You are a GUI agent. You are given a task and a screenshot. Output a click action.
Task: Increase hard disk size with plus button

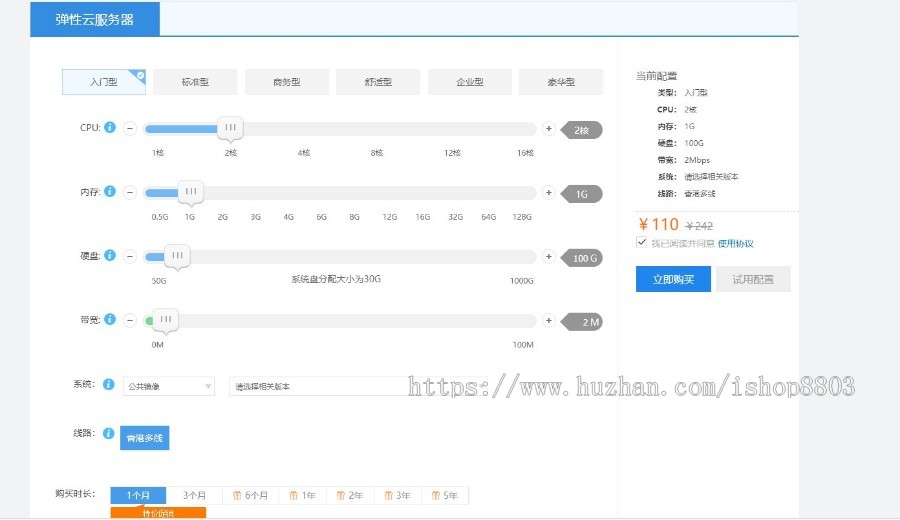pyautogui.click(x=549, y=257)
